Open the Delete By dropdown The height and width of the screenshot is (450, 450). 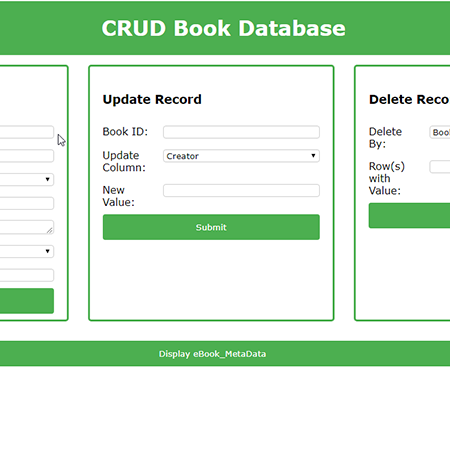440,132
